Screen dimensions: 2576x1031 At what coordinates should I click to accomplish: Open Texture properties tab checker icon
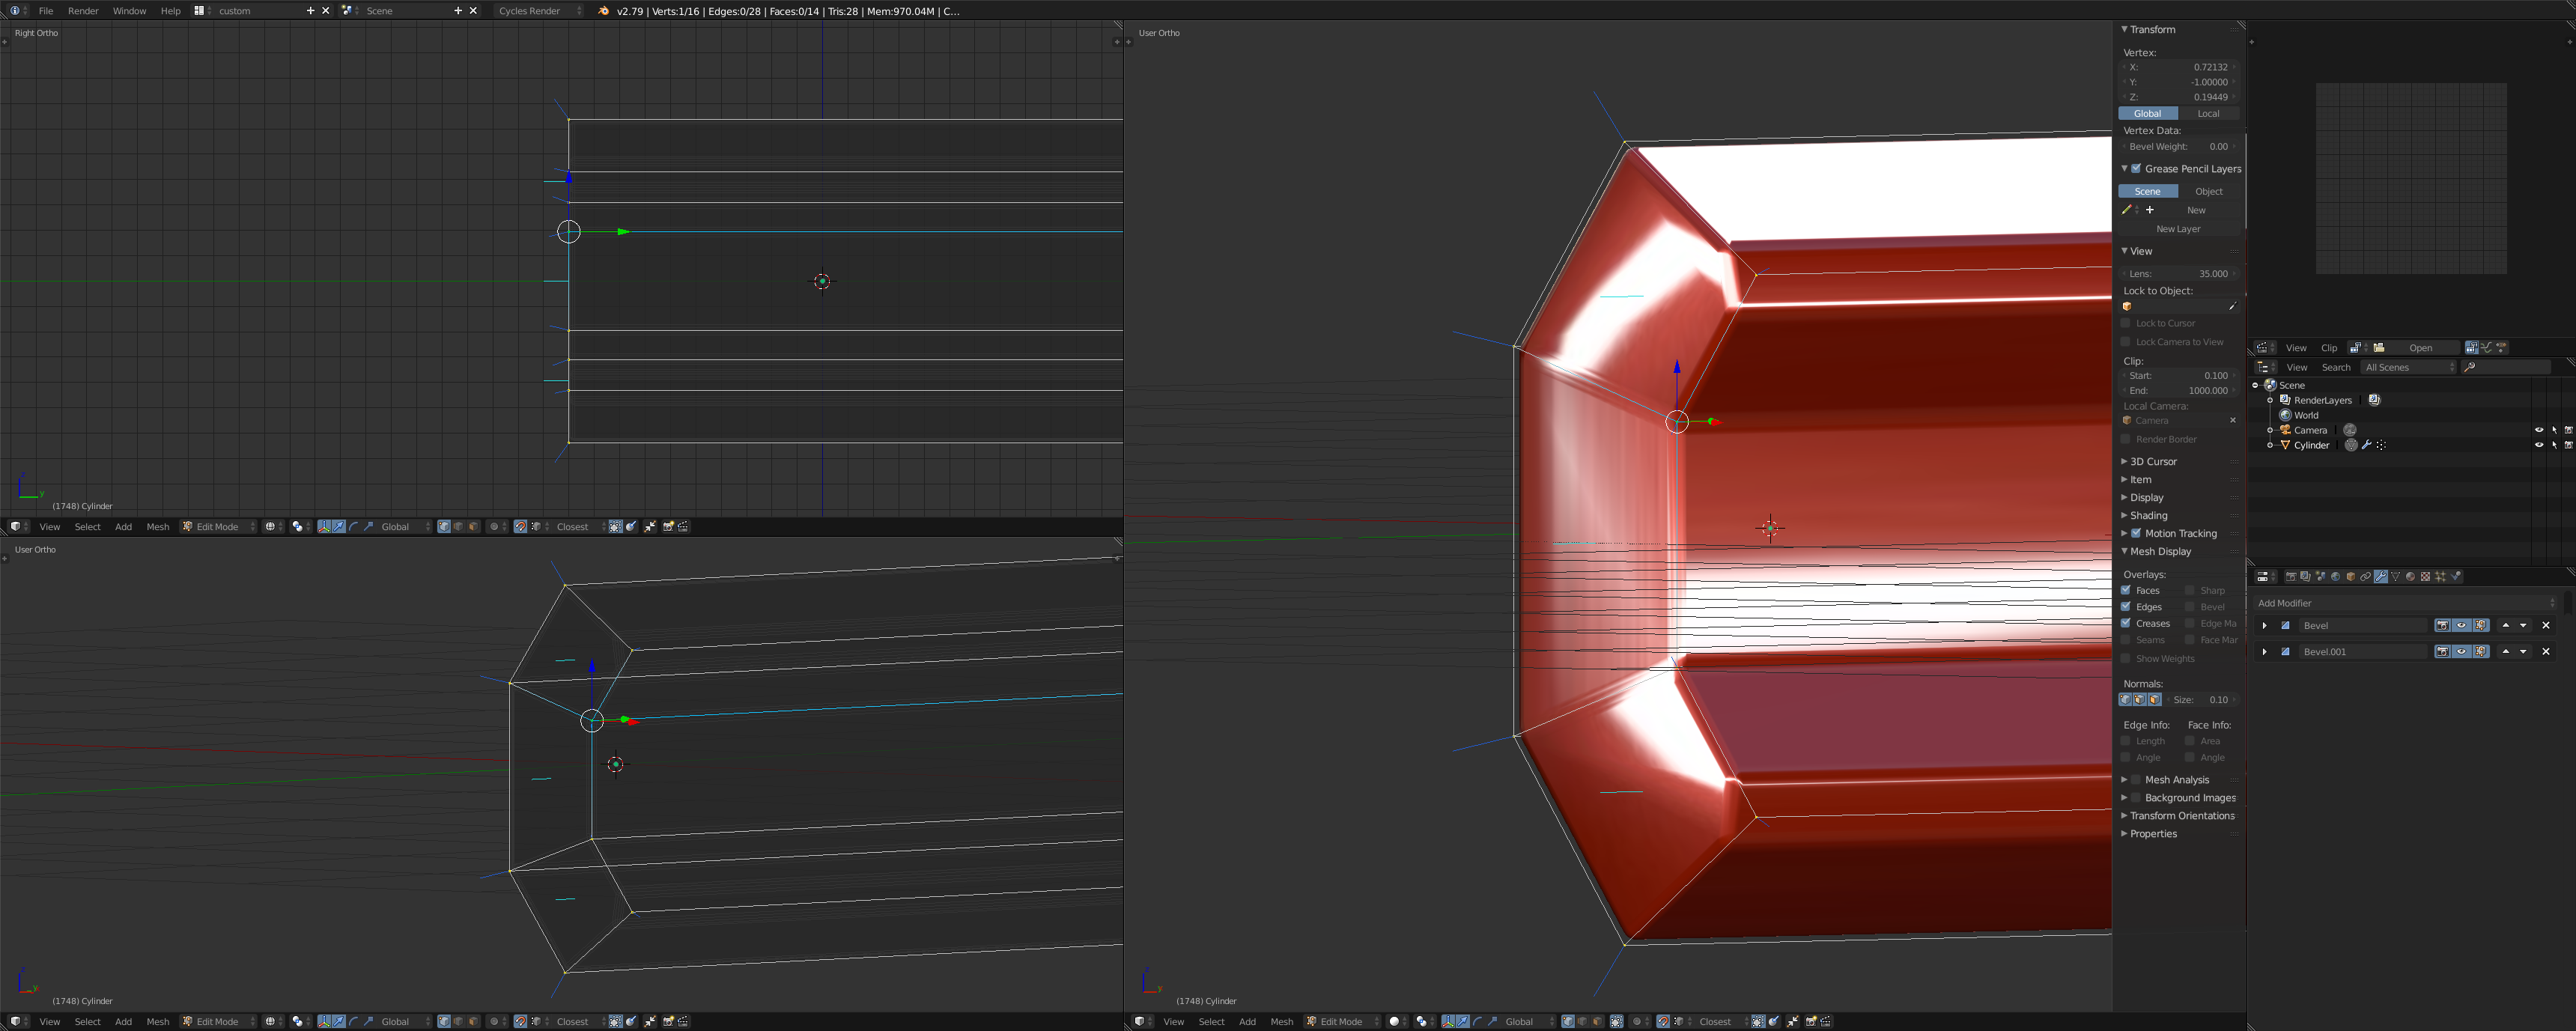tap(2426, 577)
